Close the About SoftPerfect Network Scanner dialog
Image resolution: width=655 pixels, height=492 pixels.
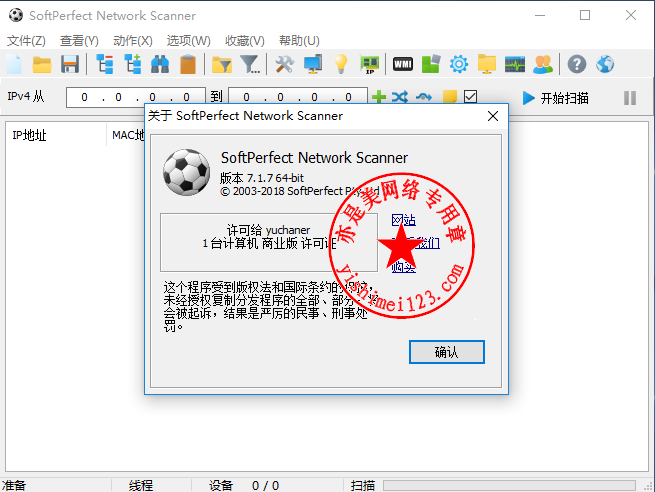pyautogui.click(x=493, y=116)
